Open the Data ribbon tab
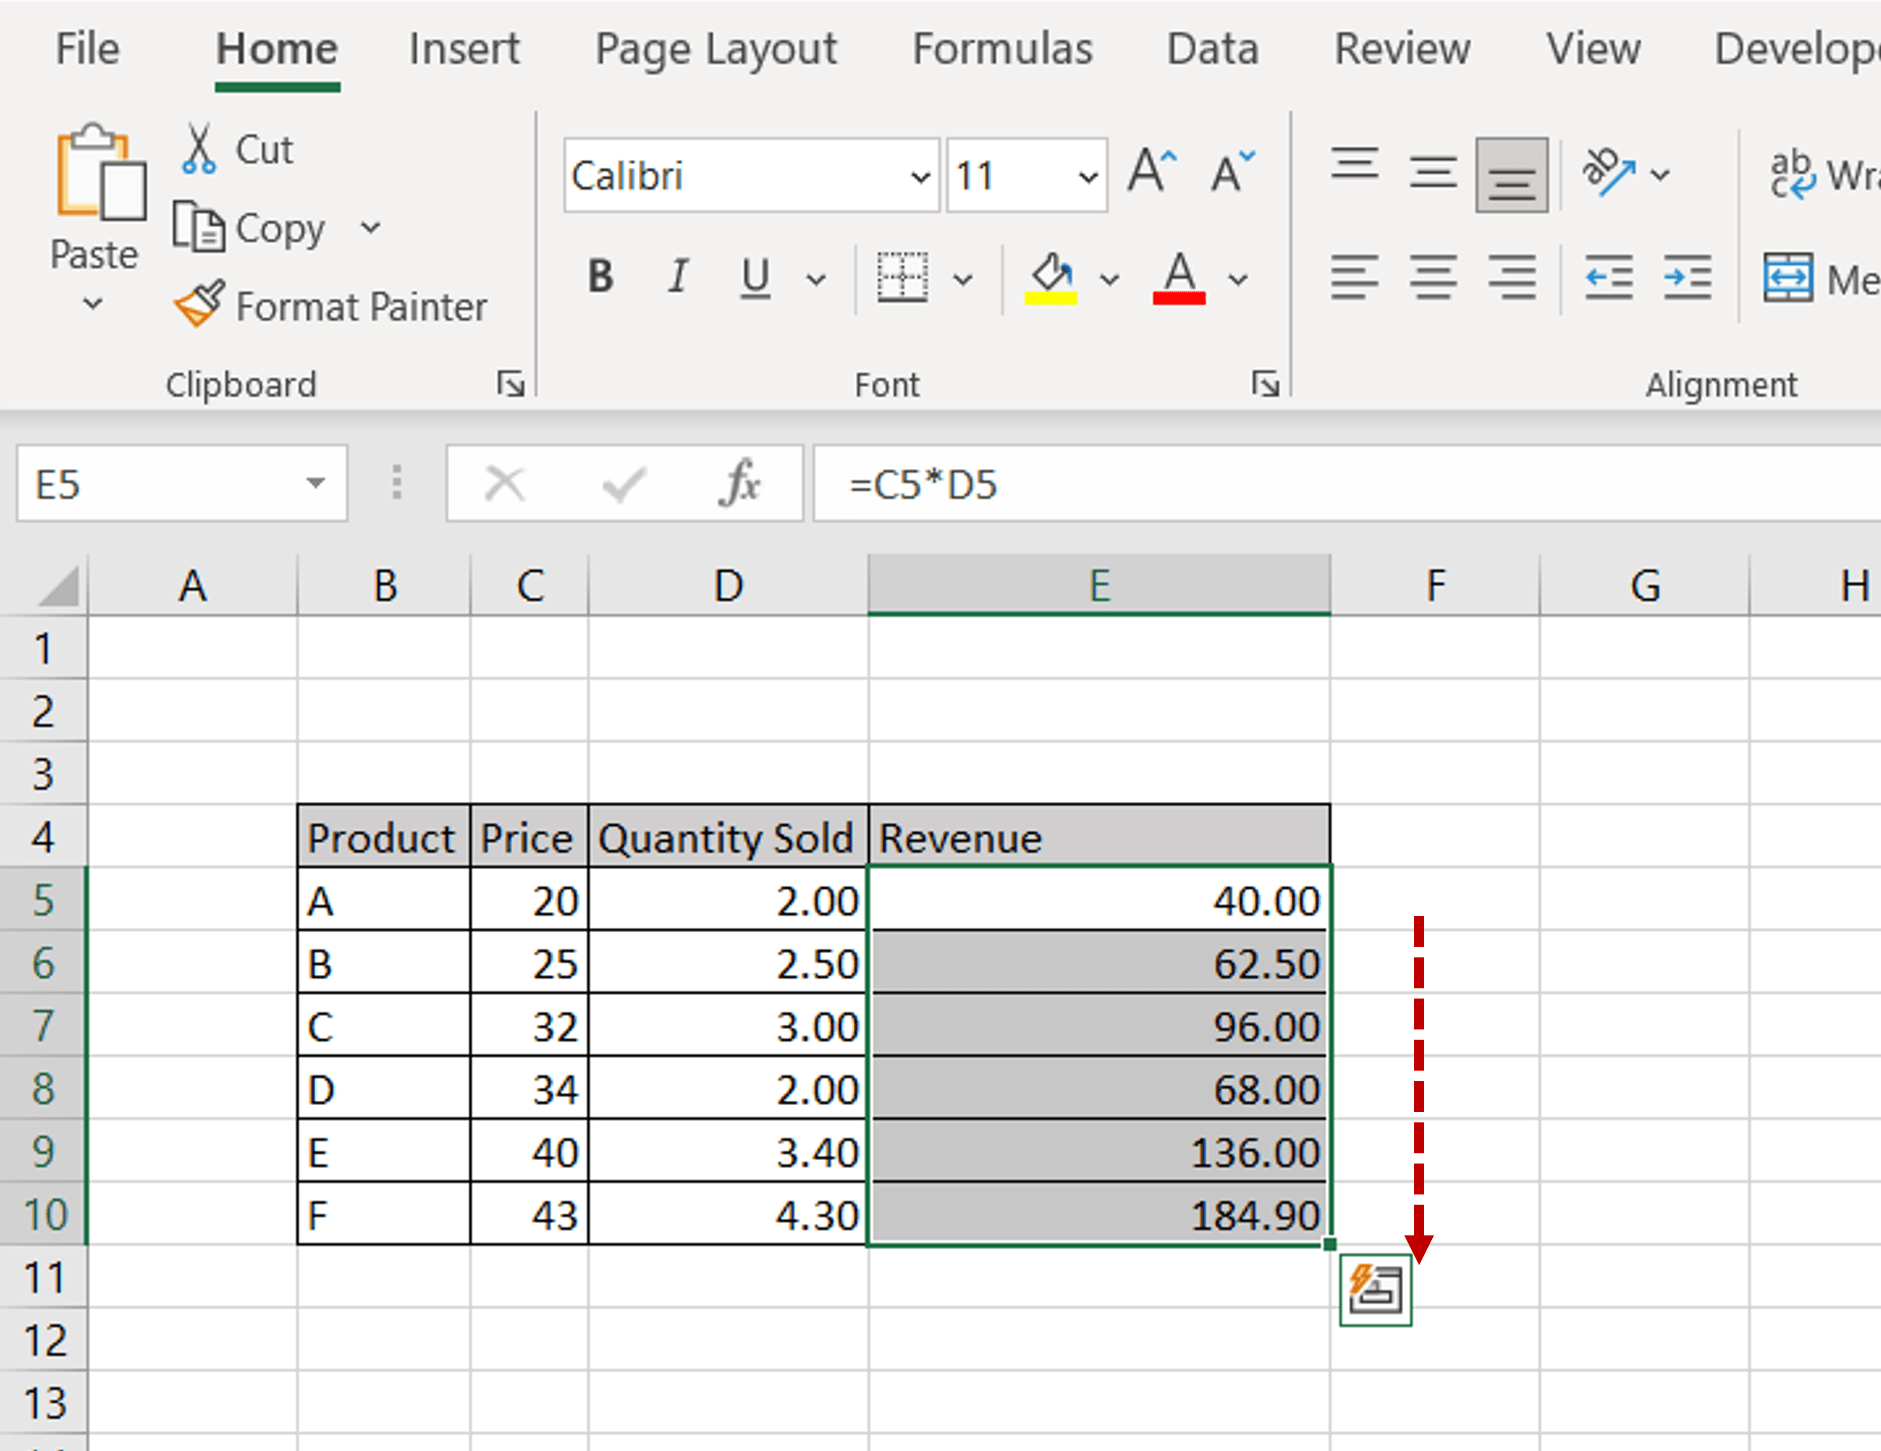The width and height of the screenshot is (1881, 1451). point(1212,48)
